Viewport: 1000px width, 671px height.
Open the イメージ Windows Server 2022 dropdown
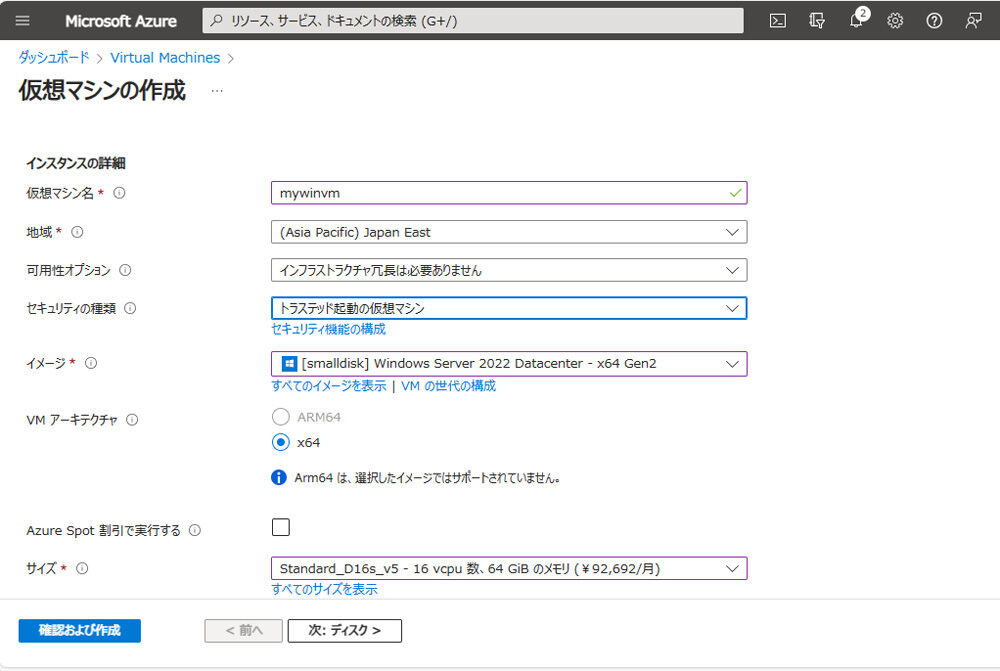[509, 364]
